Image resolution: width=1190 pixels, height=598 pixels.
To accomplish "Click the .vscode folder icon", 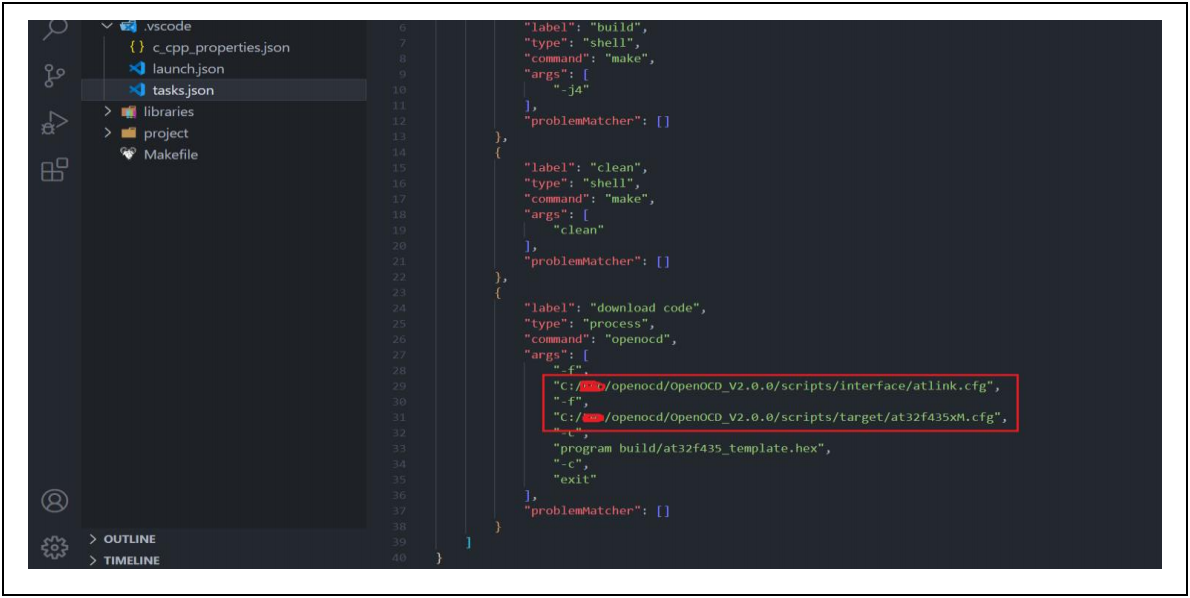I will [128, 27].
